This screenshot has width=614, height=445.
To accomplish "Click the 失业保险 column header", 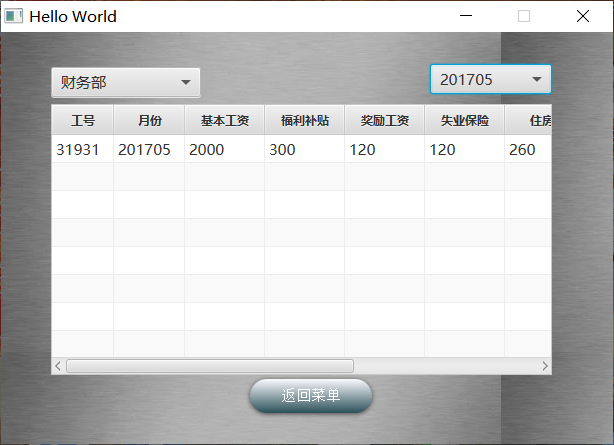I will pos(464,121).
